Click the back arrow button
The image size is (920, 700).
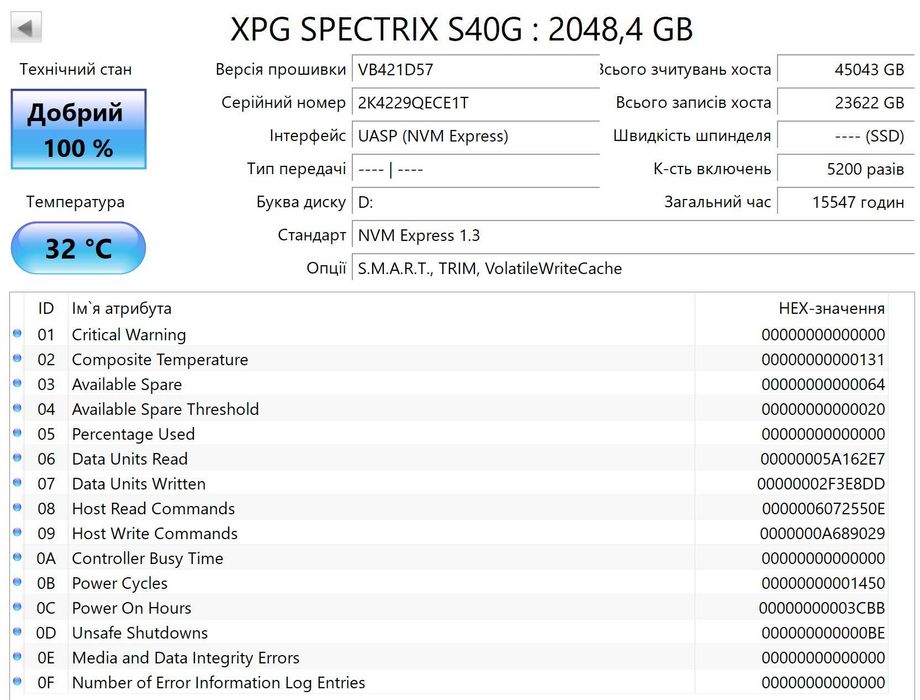26,27
